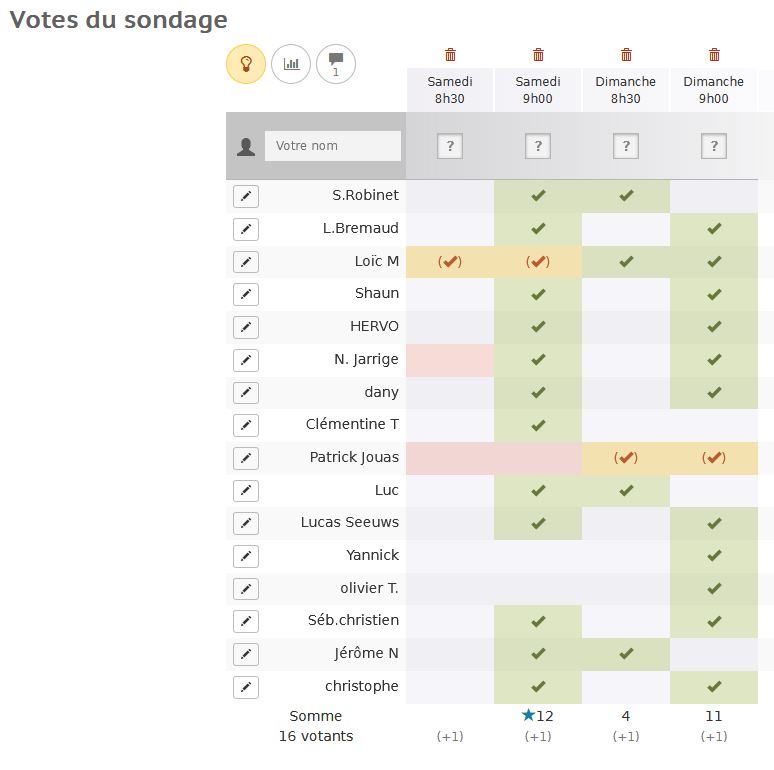
Task: Edit S.Robinet's vote with pencil icon
Action: tap(246, 196)
